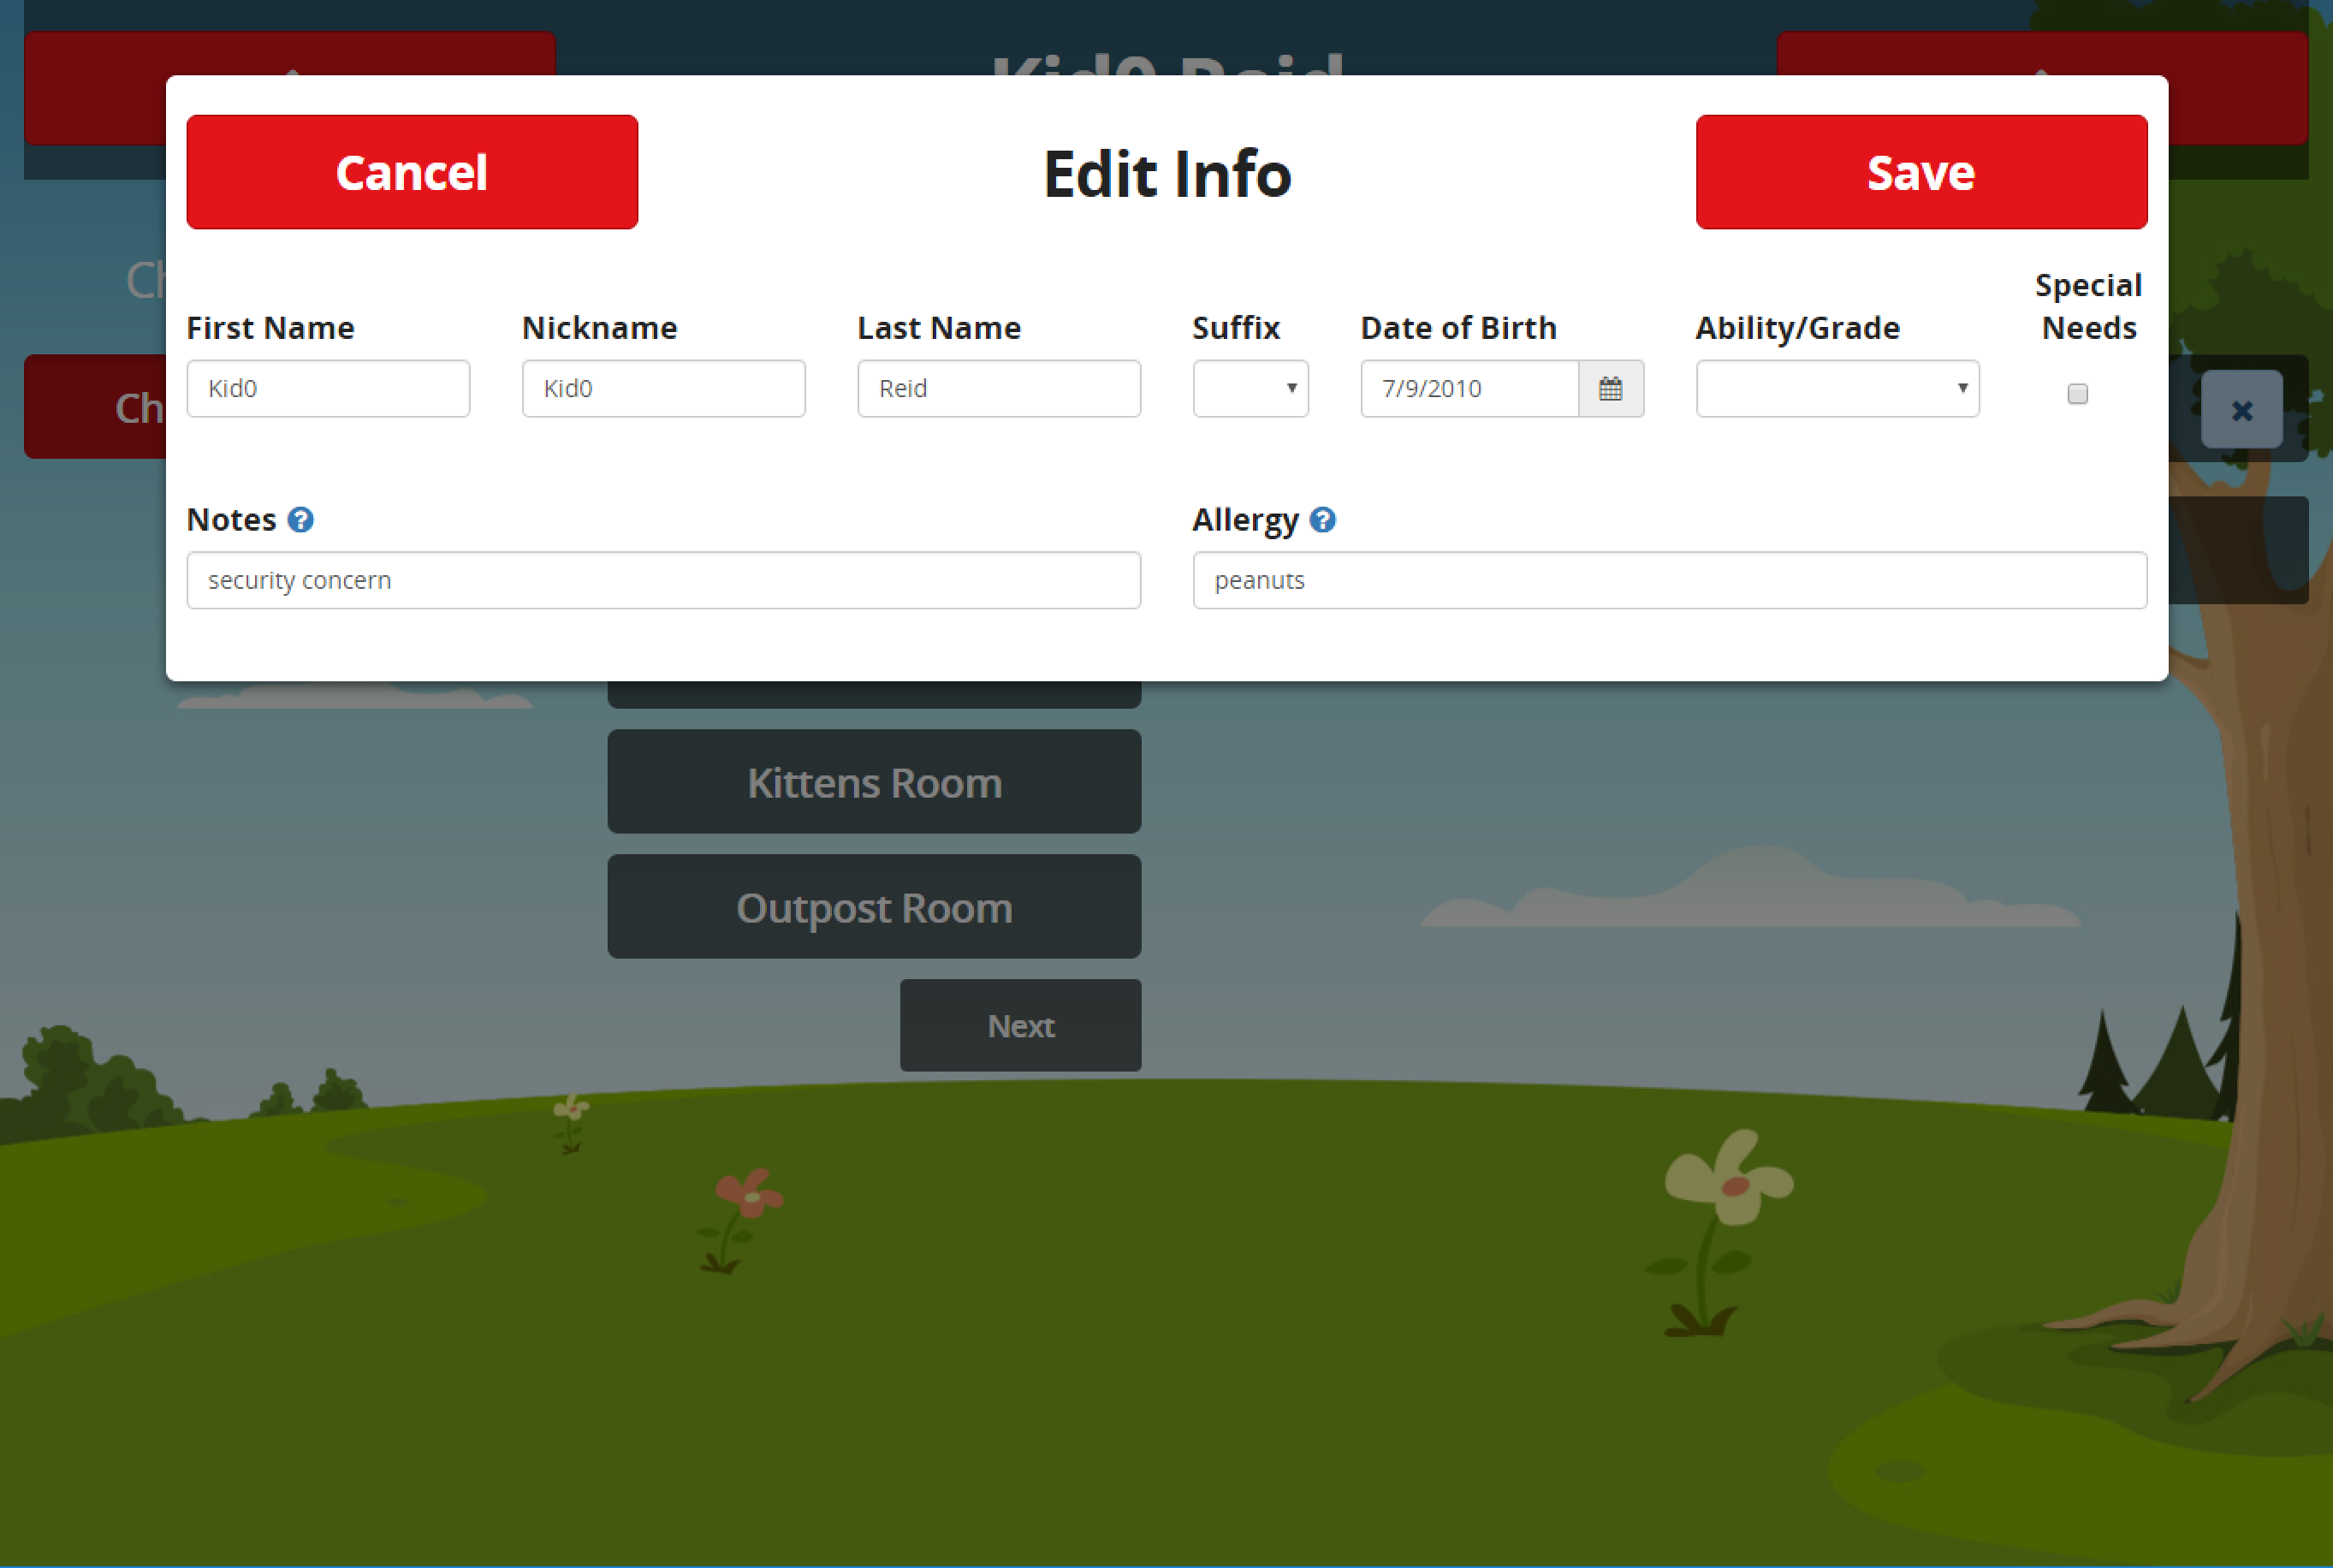Click the Notes help question icon
Image resolution: width=2333 pixels, height=1568 pixels.
[300, 520]
